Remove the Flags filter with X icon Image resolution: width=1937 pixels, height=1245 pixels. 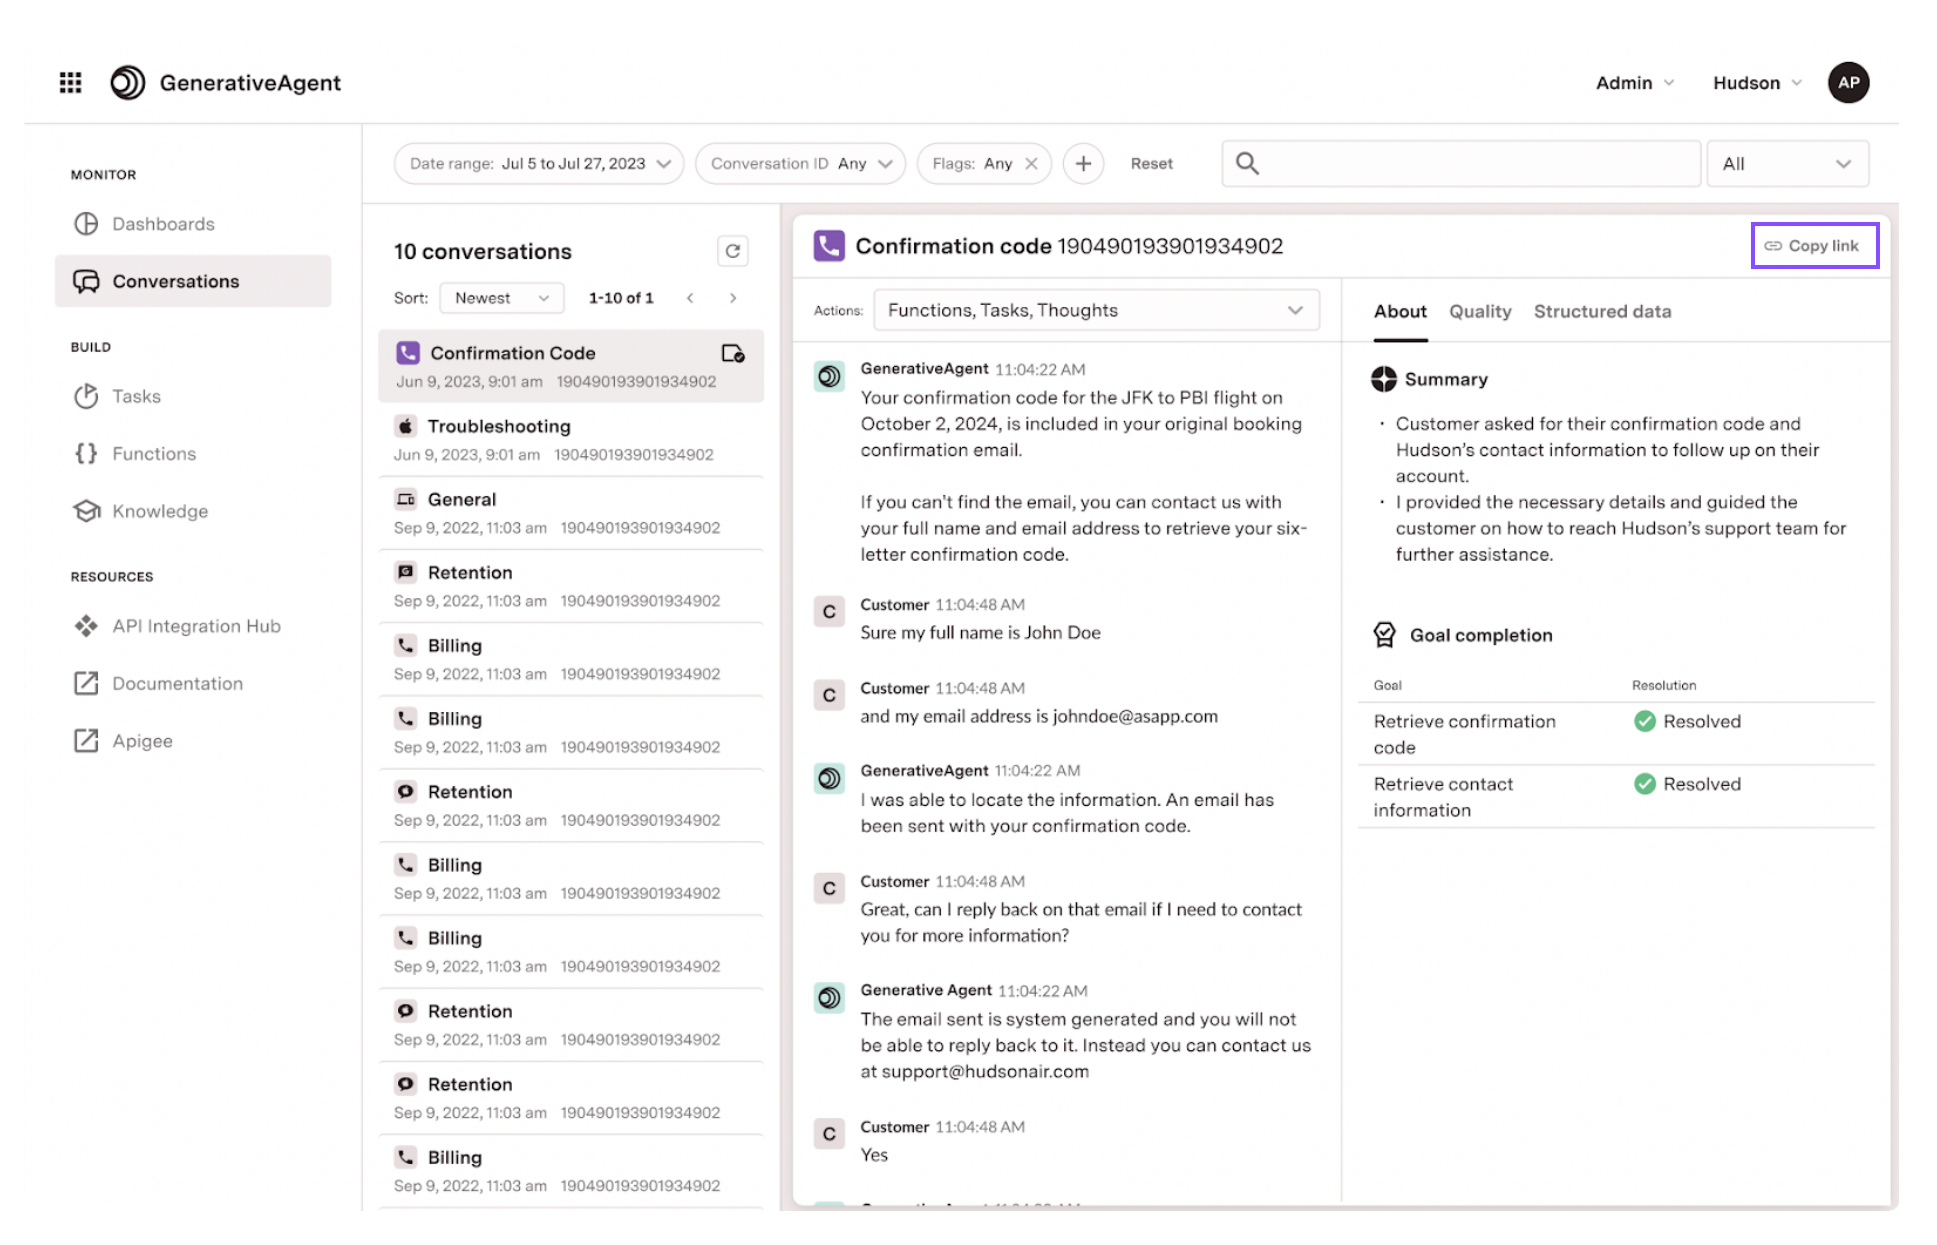click(x=1031, y=164)
